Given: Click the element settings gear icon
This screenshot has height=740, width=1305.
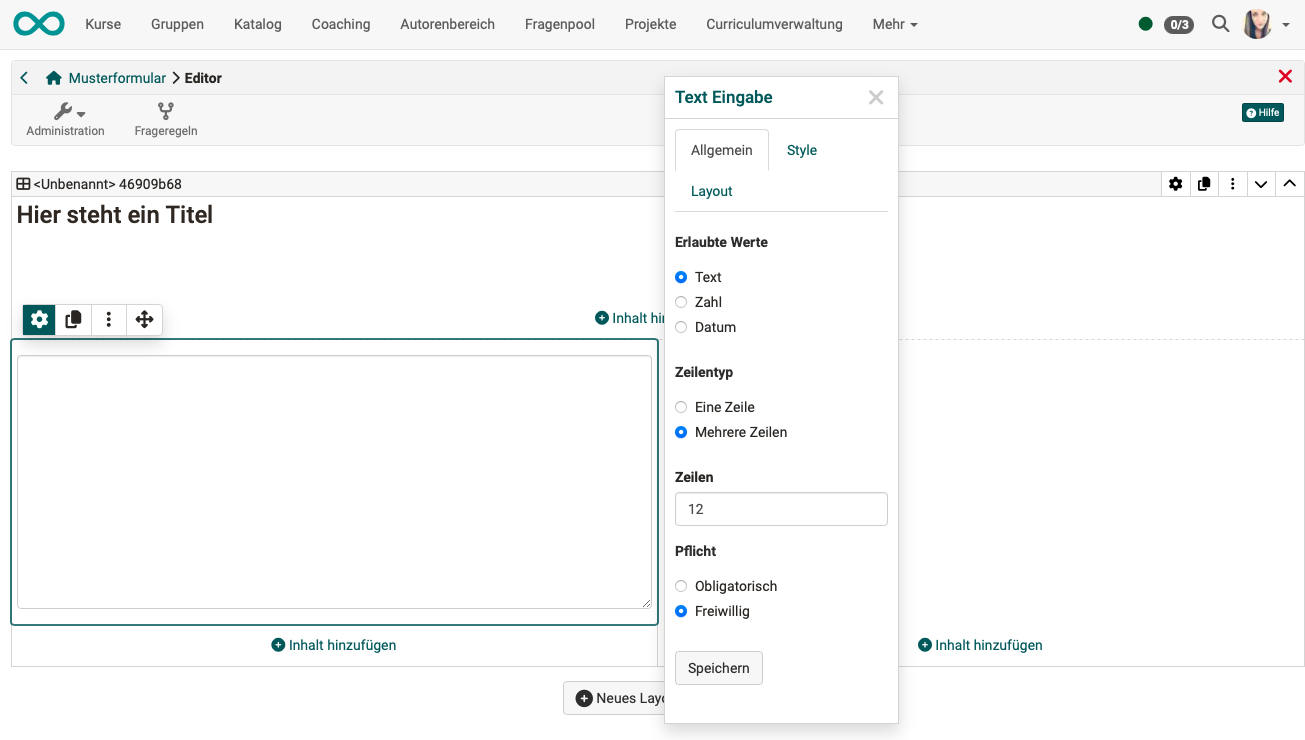Looking at the screenshot, I should tap(39, 320).
